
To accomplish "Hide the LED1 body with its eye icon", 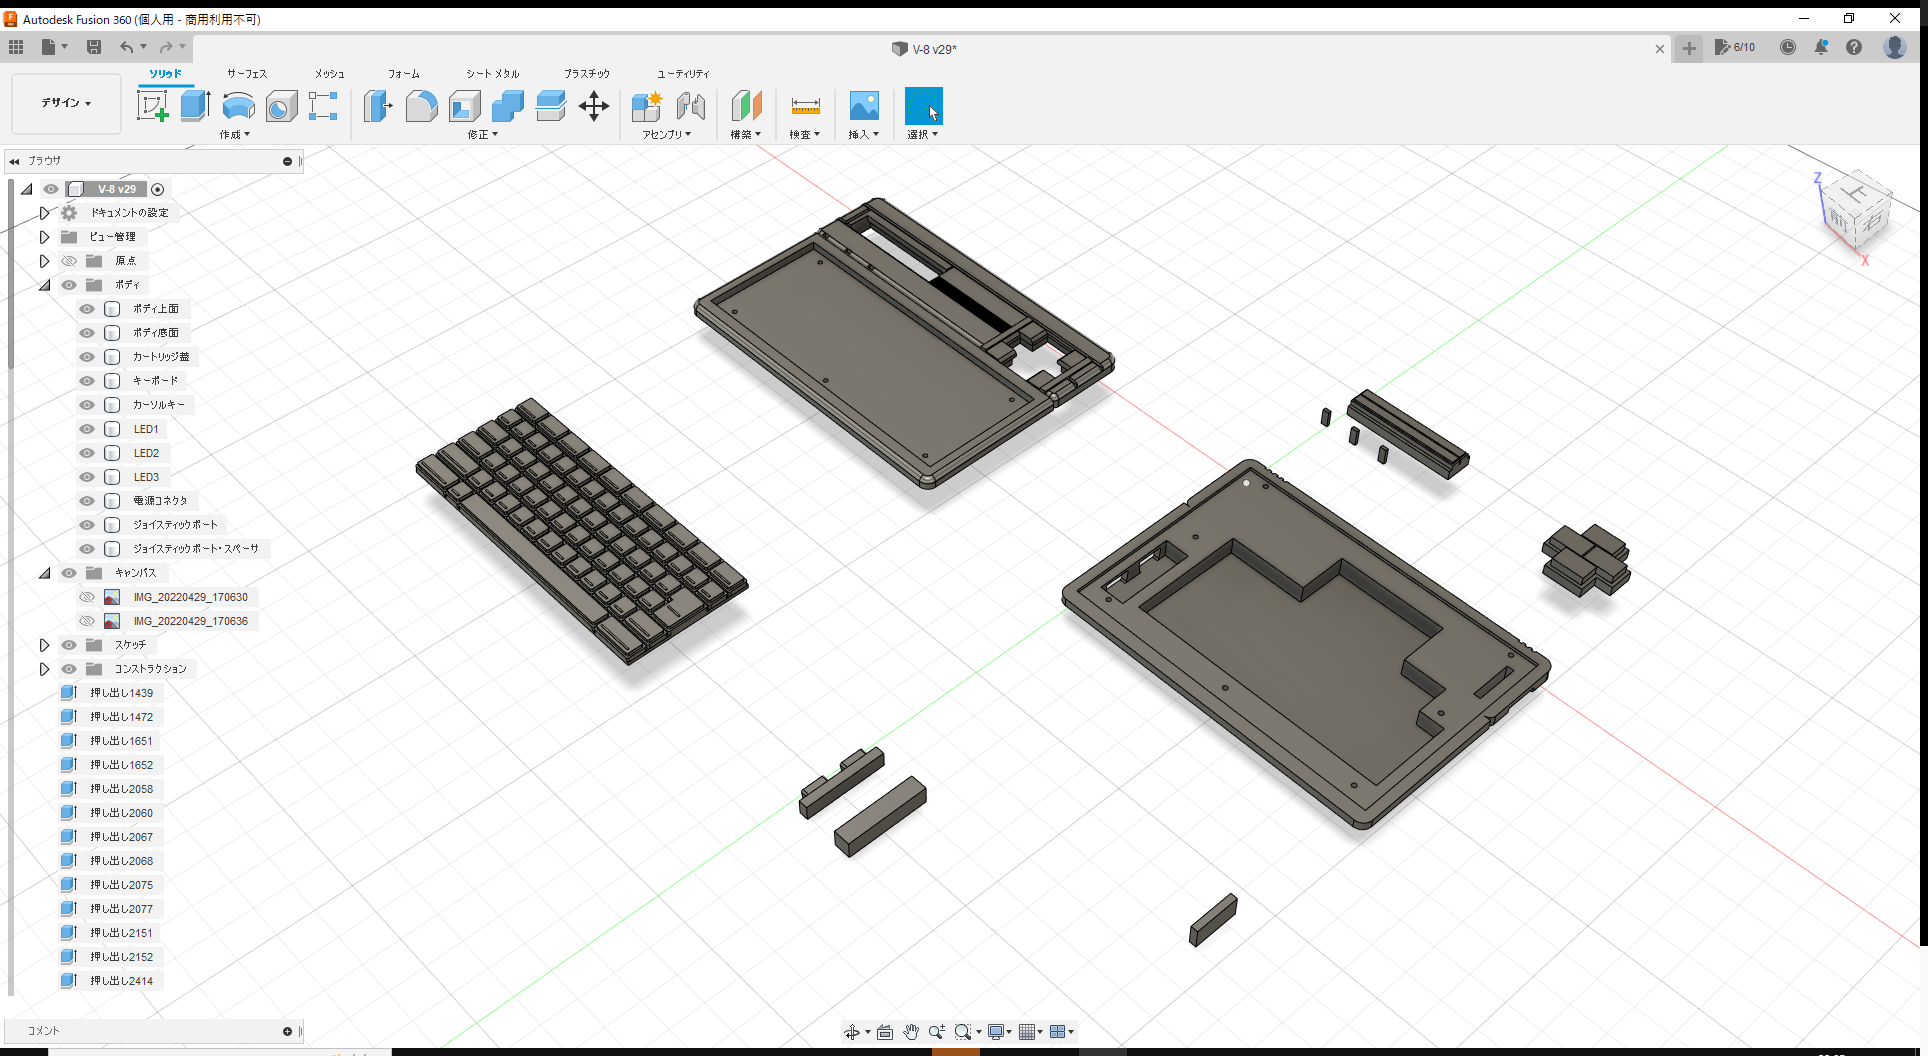I will point(87,429).
